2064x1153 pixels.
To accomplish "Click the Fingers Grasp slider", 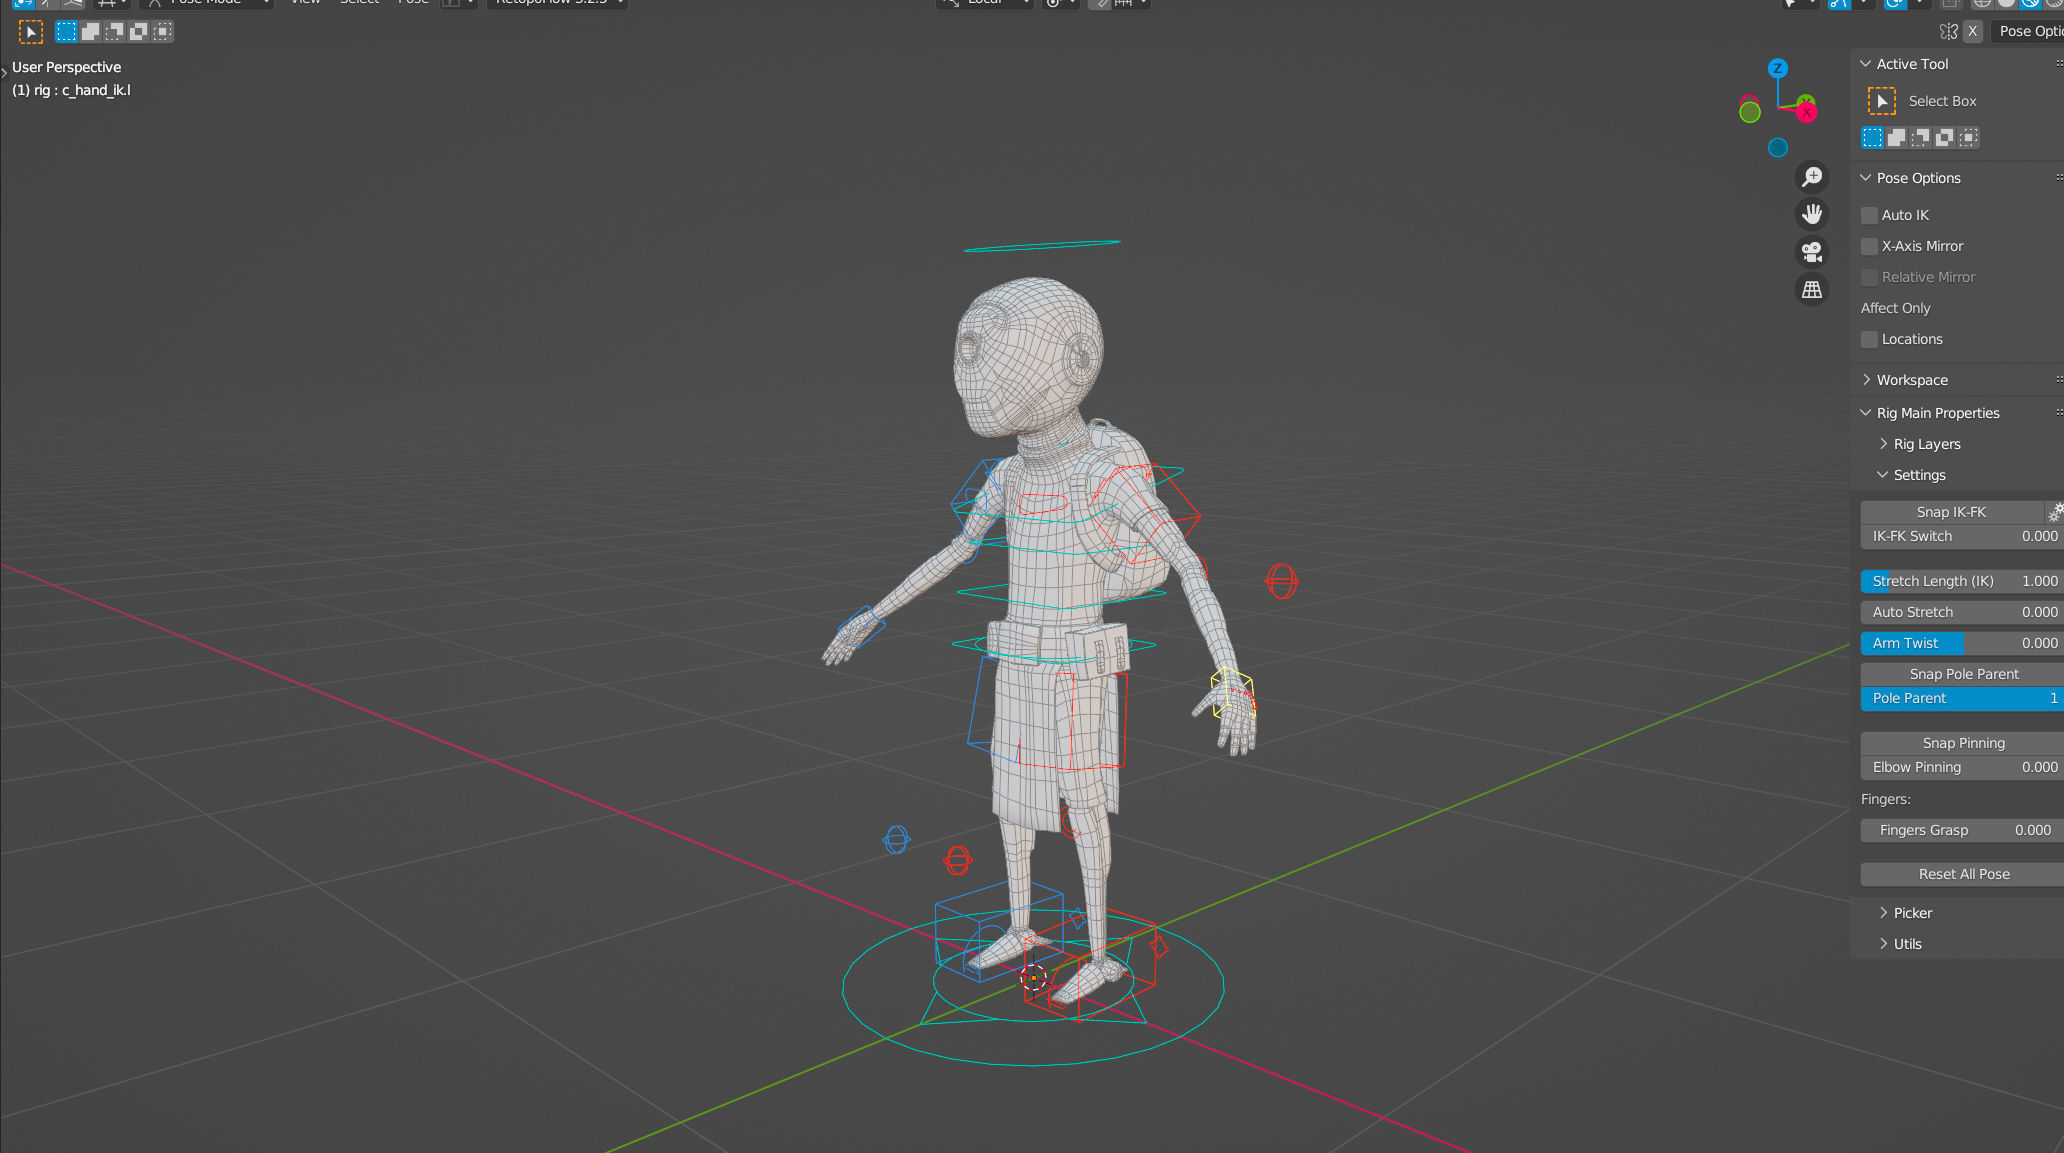I will pyautogui.click(x=1962, y=830).
